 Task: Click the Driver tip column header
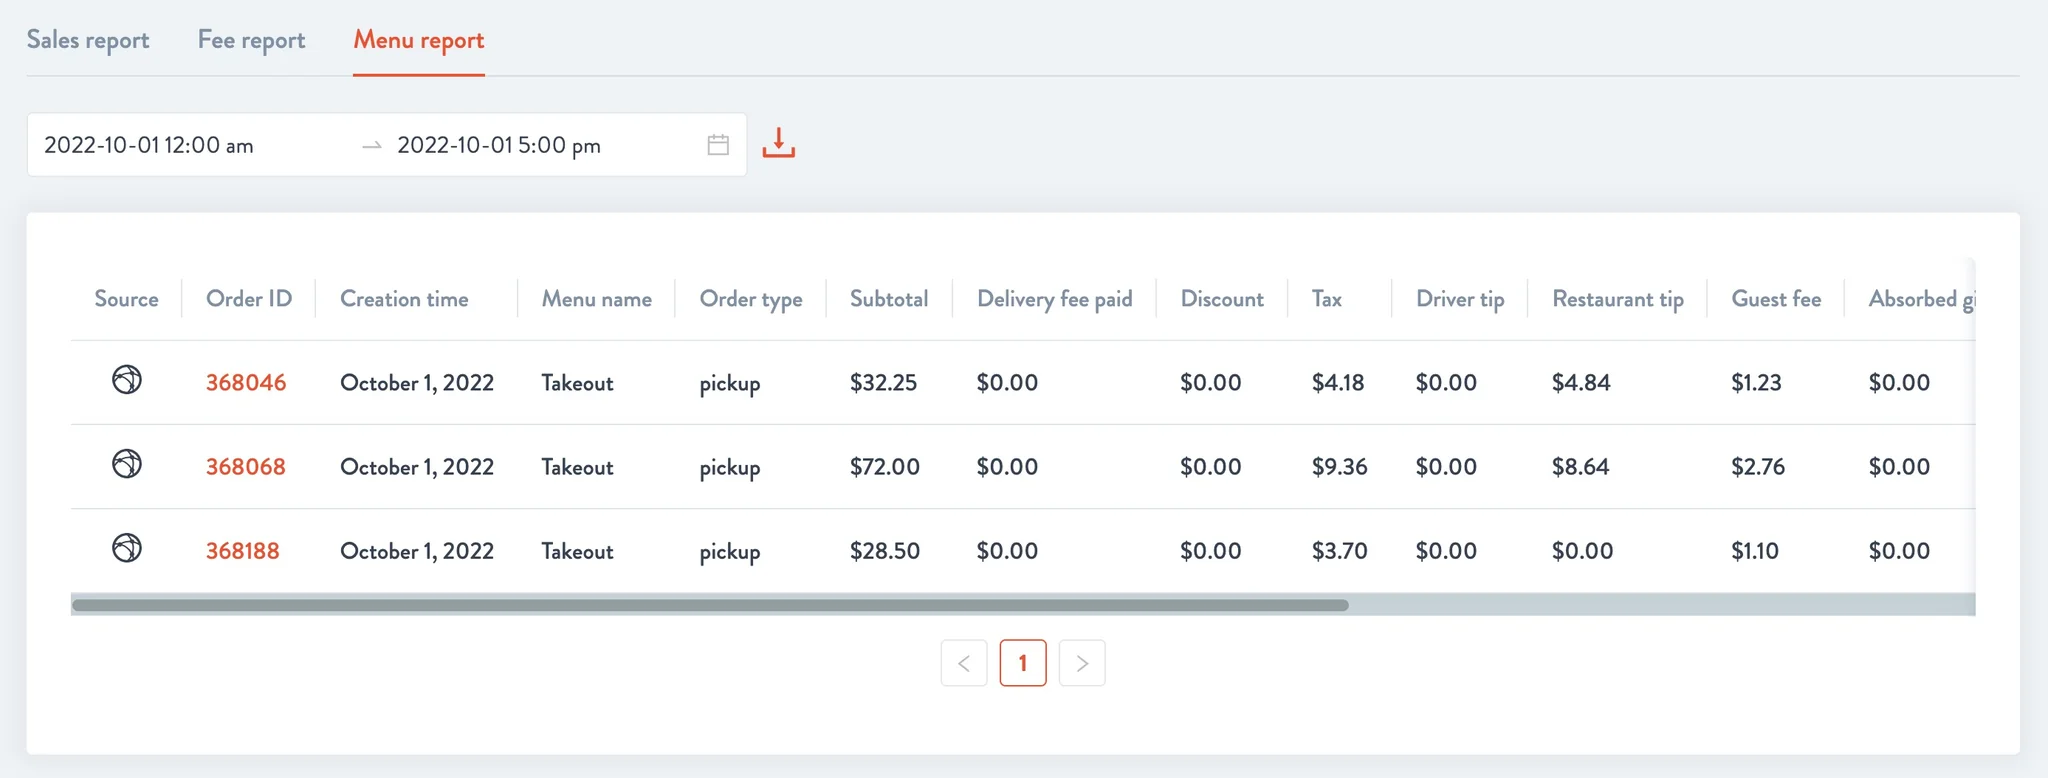click(x=1460, y=300)
